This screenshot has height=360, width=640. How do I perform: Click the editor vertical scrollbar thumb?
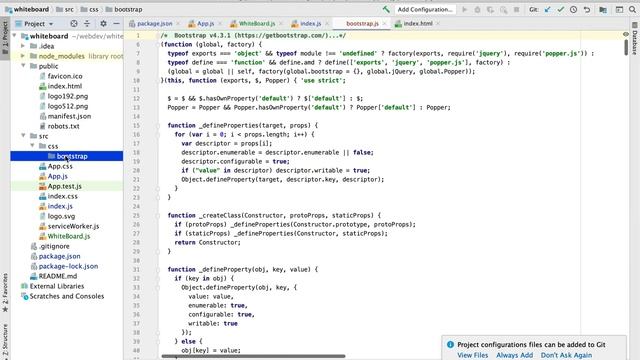626,47
